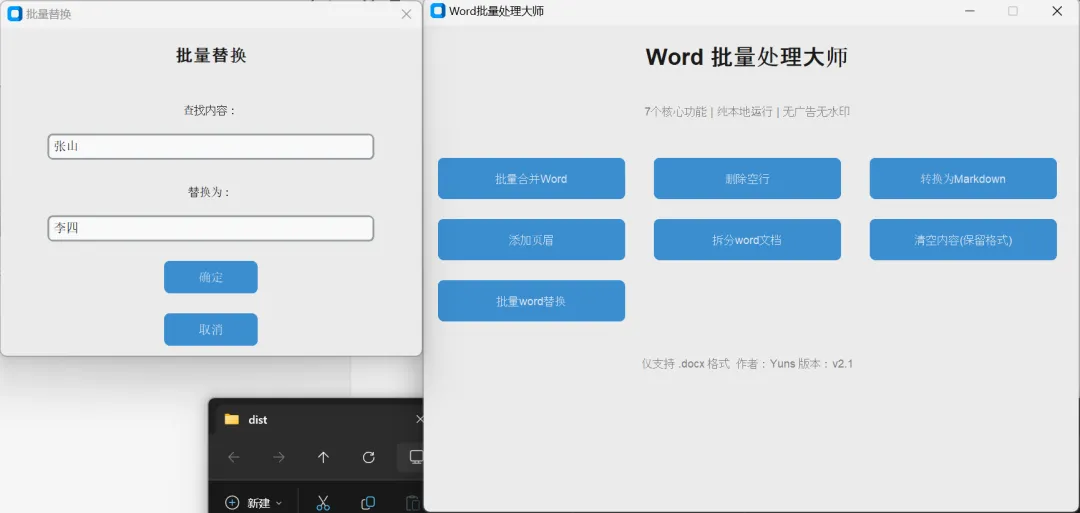Focus the 替换为 field containing 李四
The width and height of the screenshot is (1080, 513).
[211, 229]
